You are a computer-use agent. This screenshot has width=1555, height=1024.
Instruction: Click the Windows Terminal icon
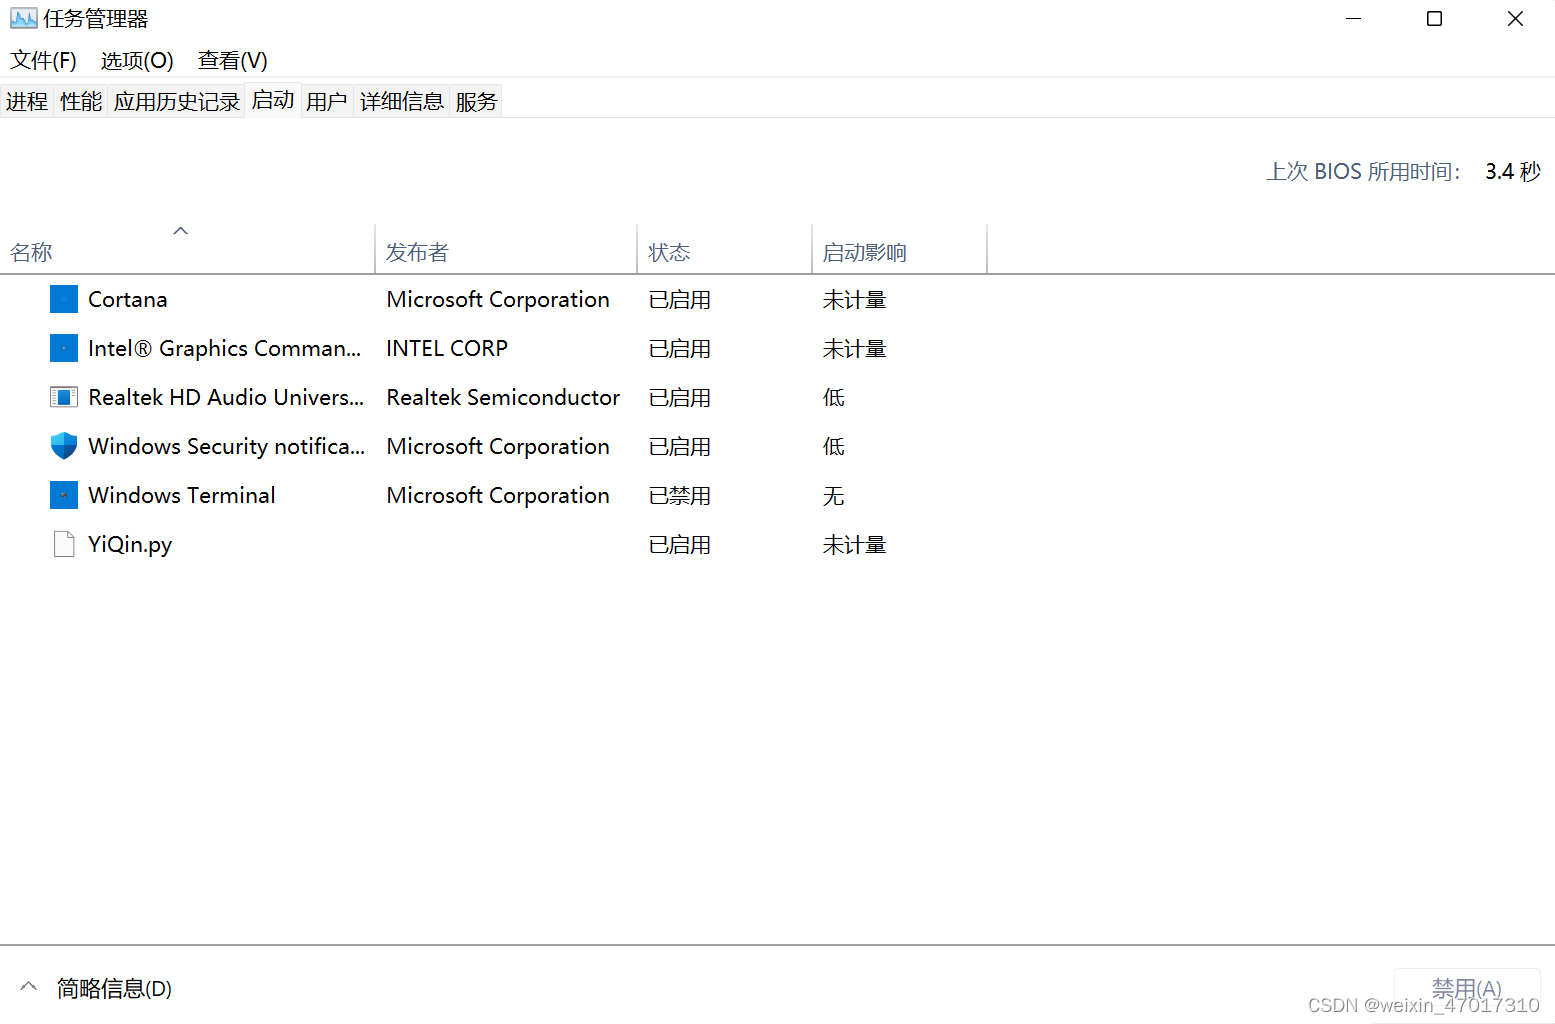pos(64,495)
